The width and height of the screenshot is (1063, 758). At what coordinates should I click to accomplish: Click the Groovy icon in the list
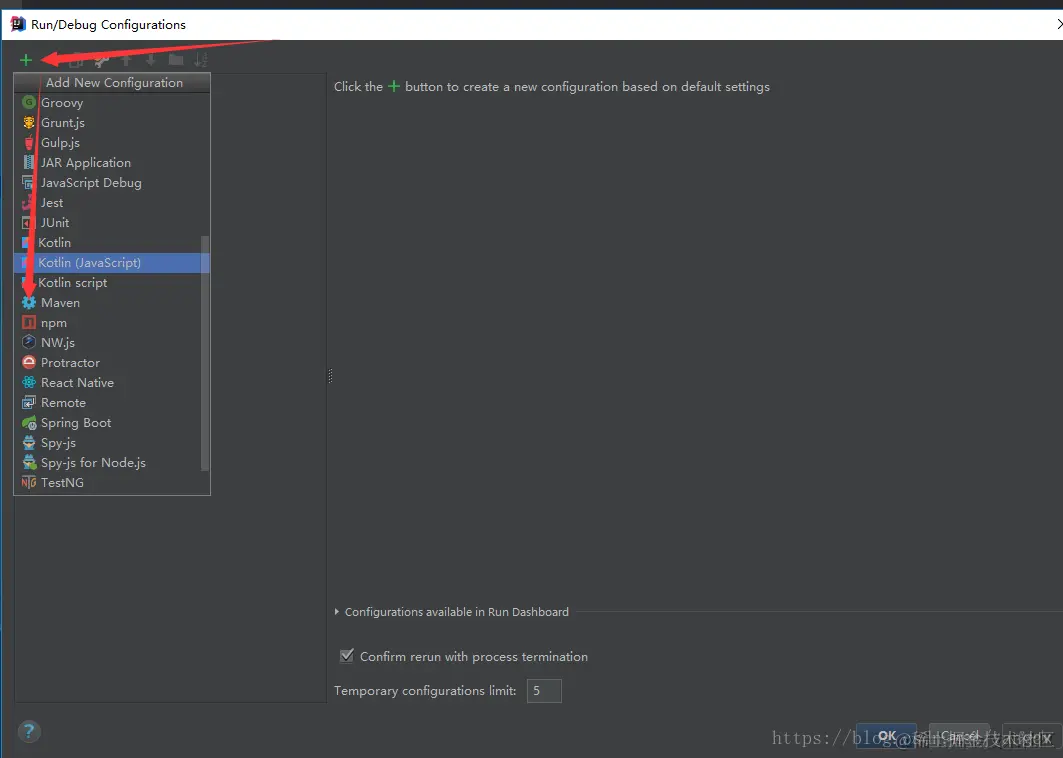[x=28, y=102]
